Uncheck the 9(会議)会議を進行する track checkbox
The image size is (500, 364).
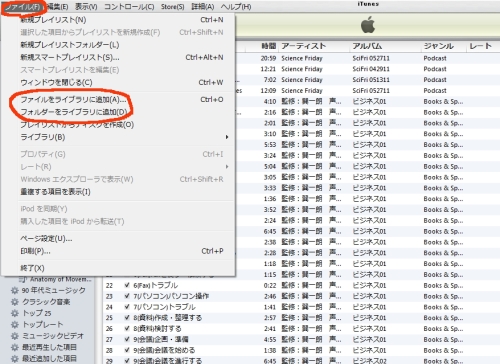coord(127,361)
